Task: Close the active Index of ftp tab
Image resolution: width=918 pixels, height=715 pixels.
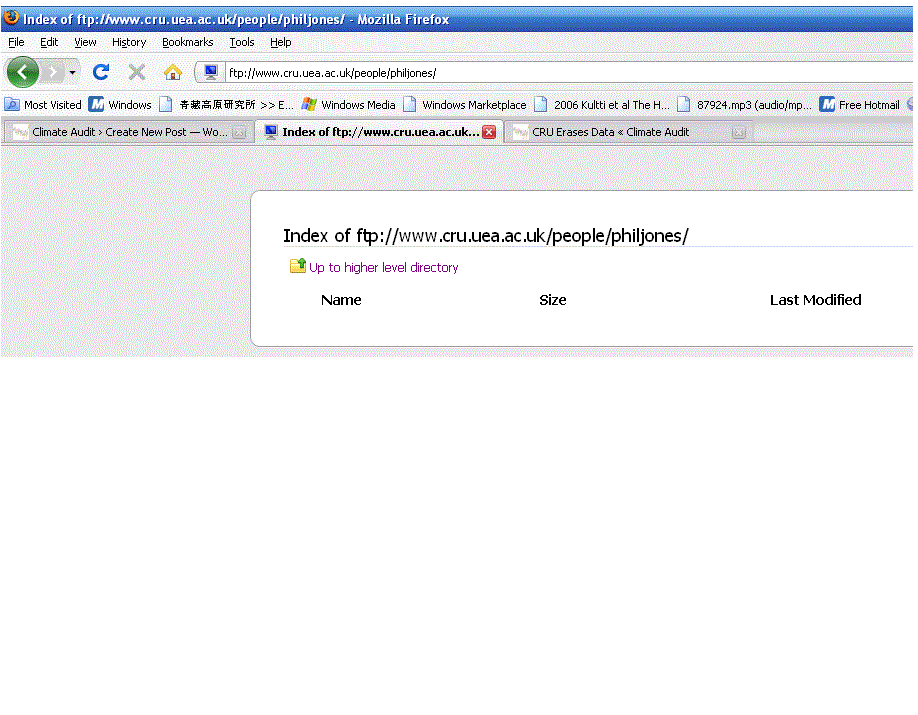Action: pyautogui.click(x=489, y=132)
